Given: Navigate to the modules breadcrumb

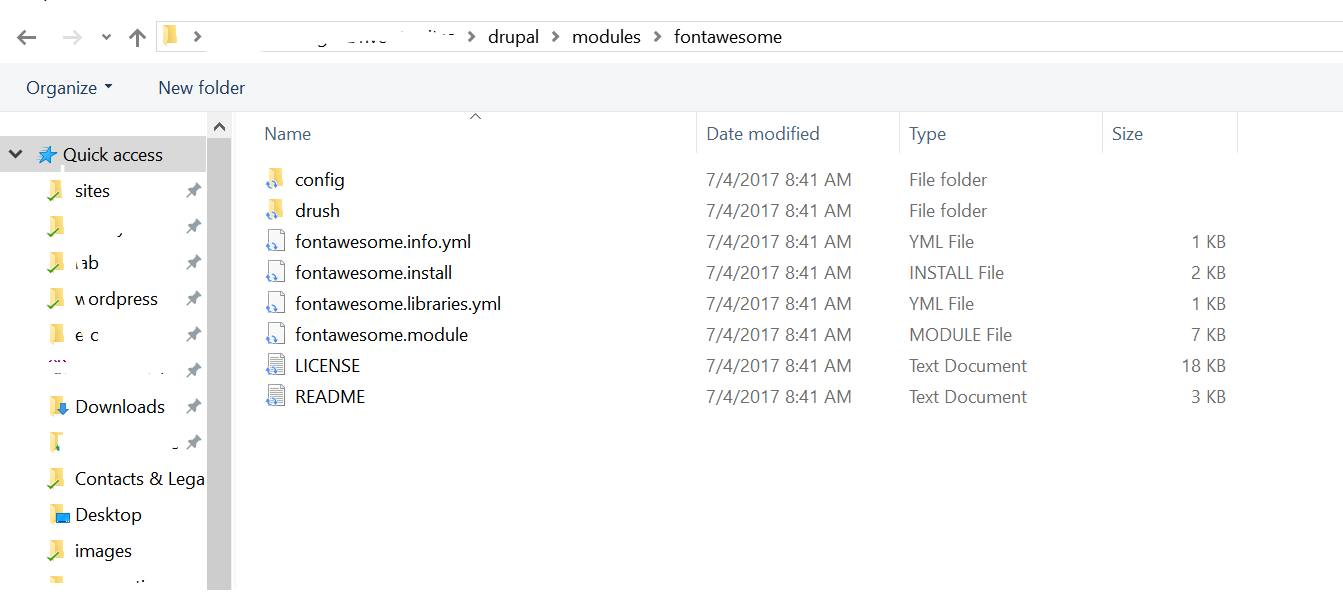Looking at the screenshot, I should [x=606, y=36].
